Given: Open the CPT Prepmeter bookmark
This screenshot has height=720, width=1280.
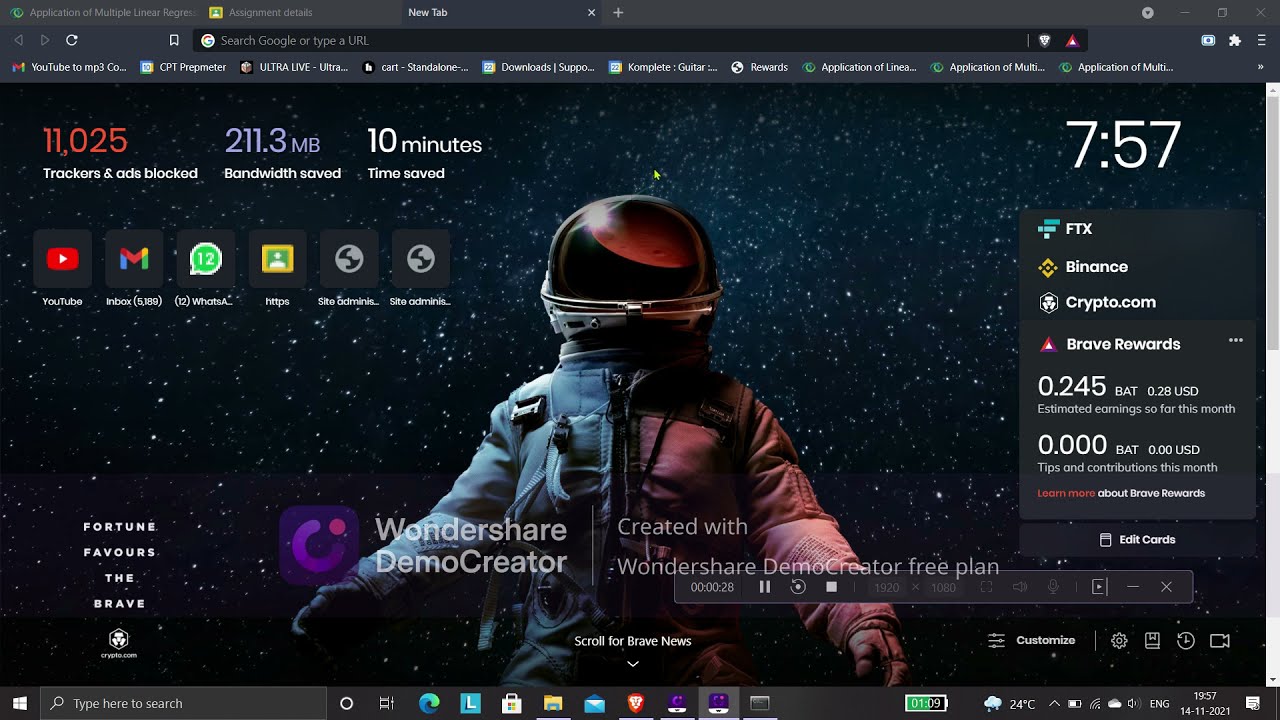Looking at the screenshot, I should click(x=184, y=67).
